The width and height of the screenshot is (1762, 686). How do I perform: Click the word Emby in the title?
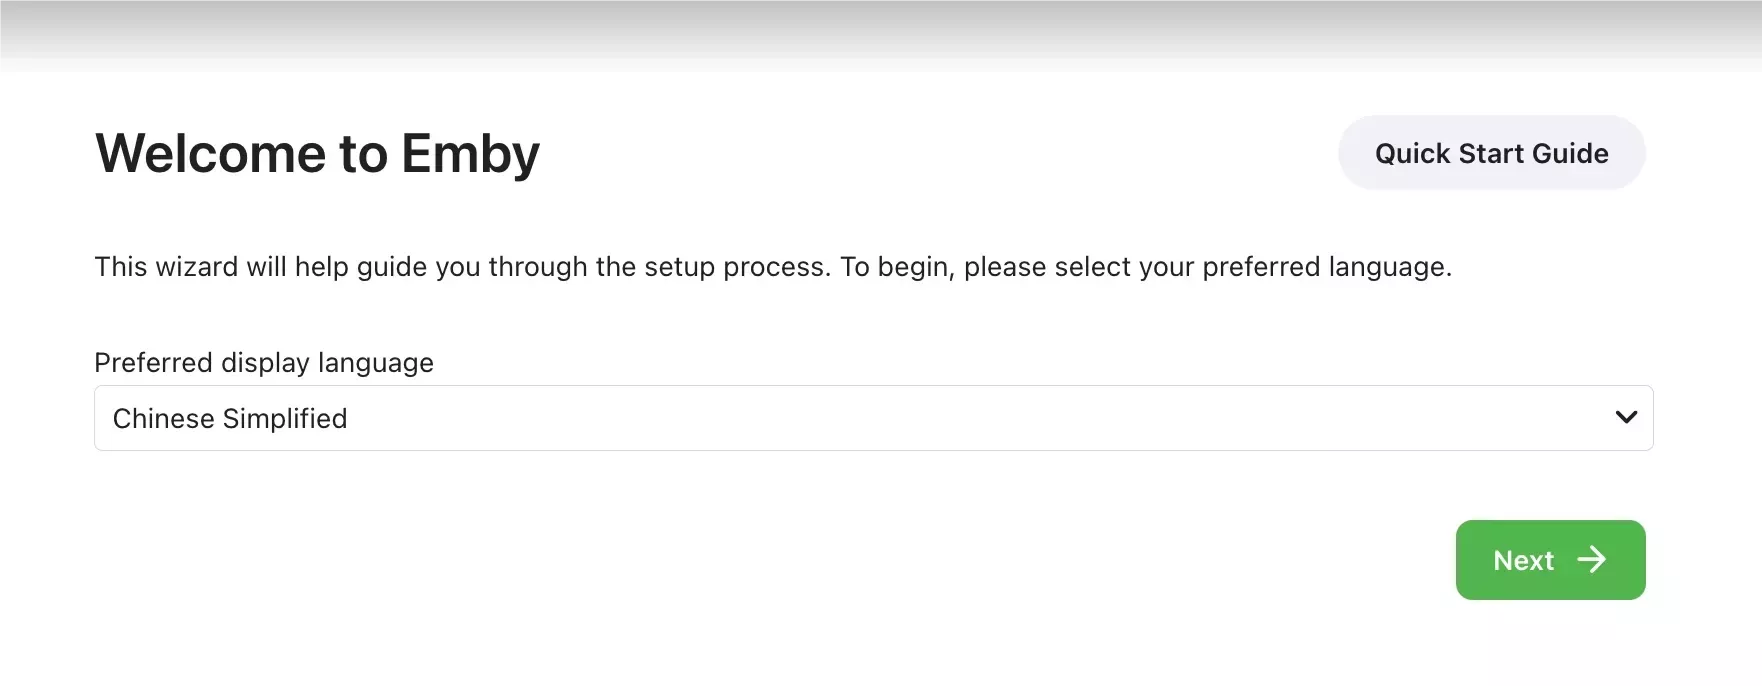coord(470,154)
